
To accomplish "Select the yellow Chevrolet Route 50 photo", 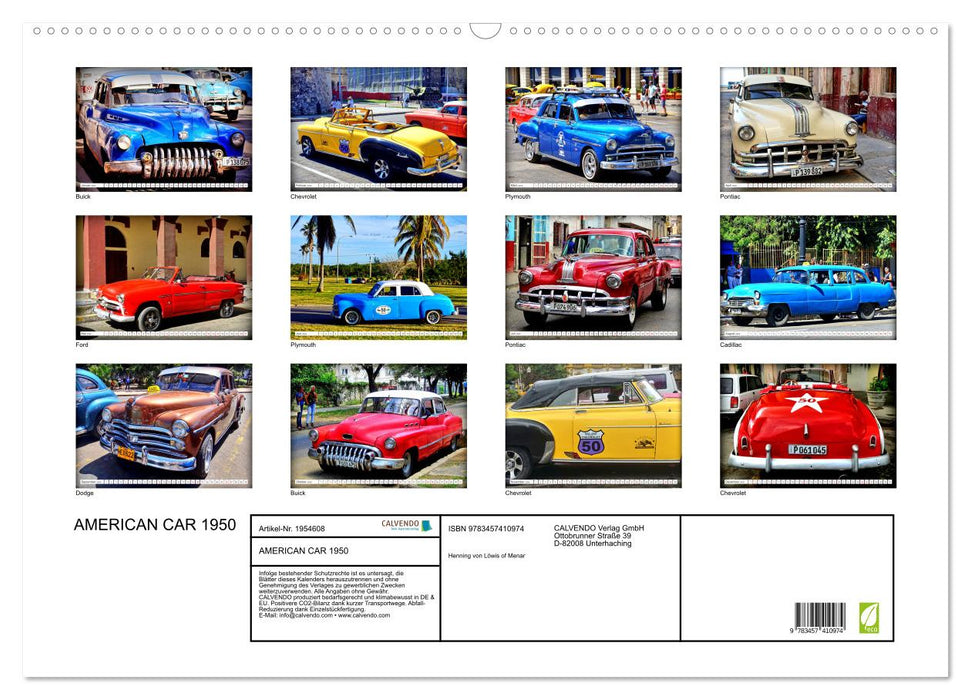I will 591,425.
